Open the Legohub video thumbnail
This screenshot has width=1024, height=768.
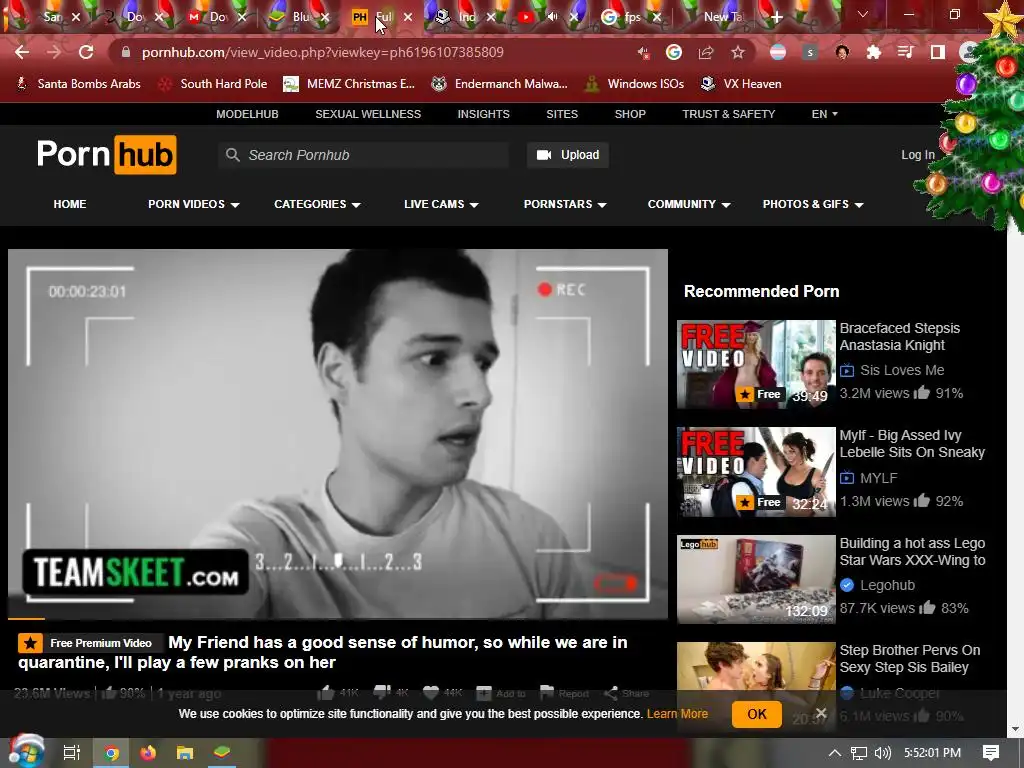(x=756, y=579)
